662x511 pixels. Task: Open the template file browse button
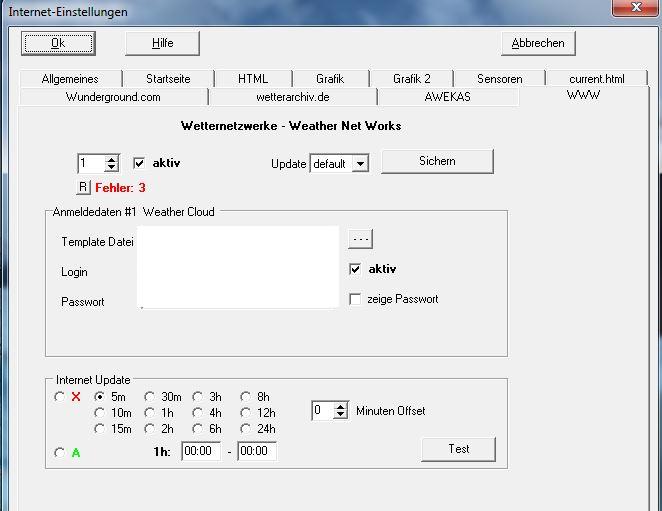click(x=361, y=238)
